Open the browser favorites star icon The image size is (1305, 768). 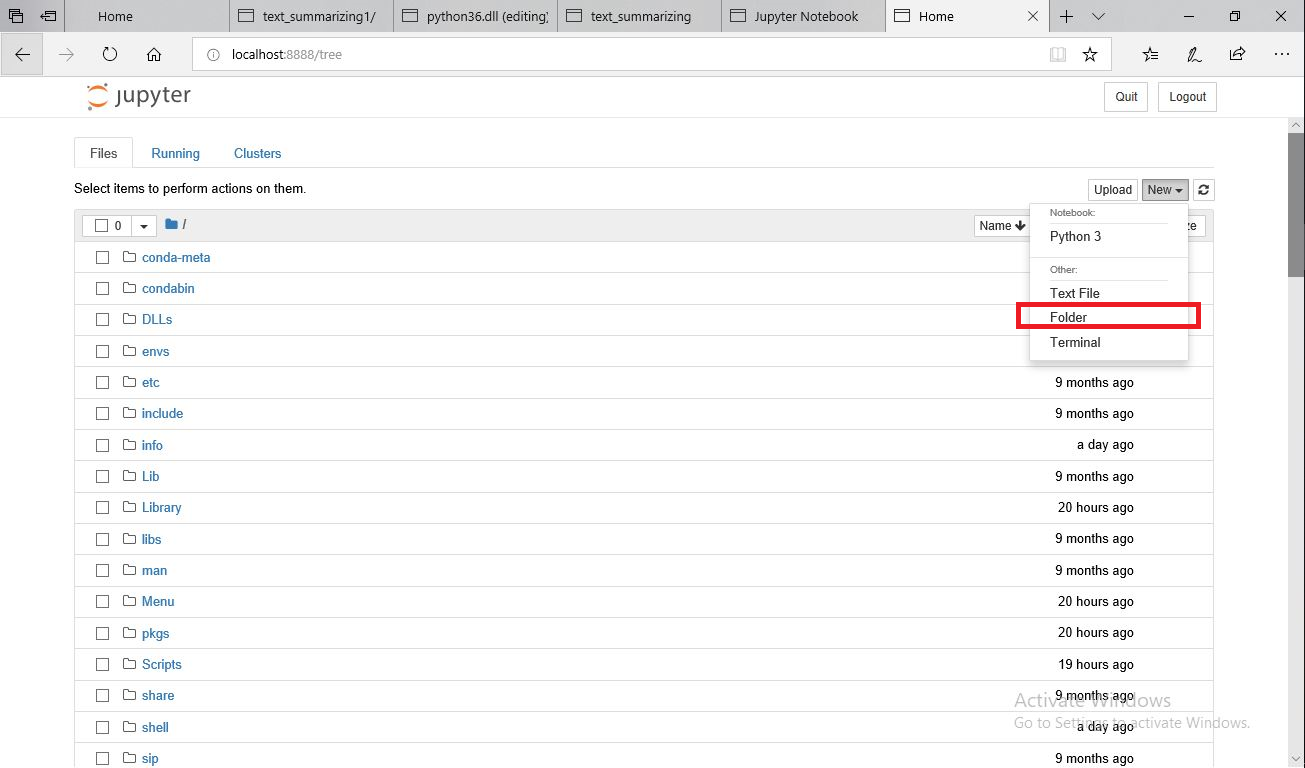click(1091, 54)
